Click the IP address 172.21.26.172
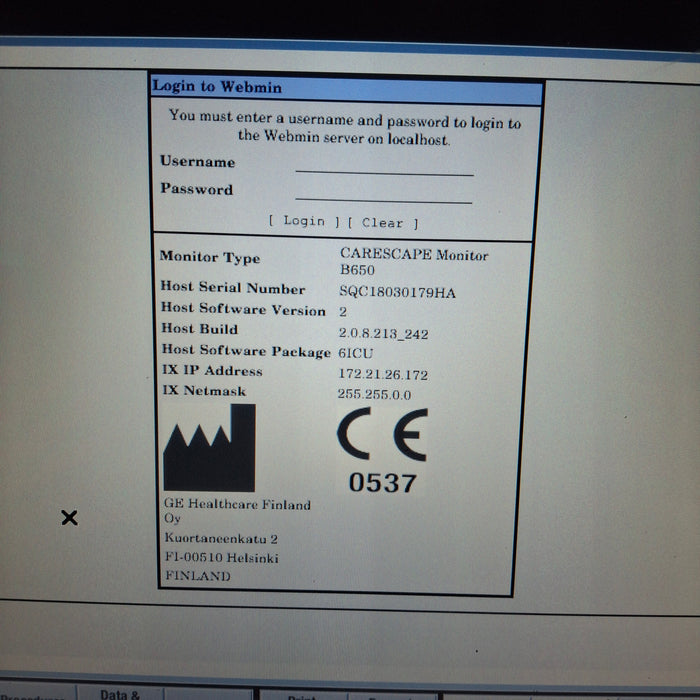This screenshot has height=700, width=700. (383, 374)
